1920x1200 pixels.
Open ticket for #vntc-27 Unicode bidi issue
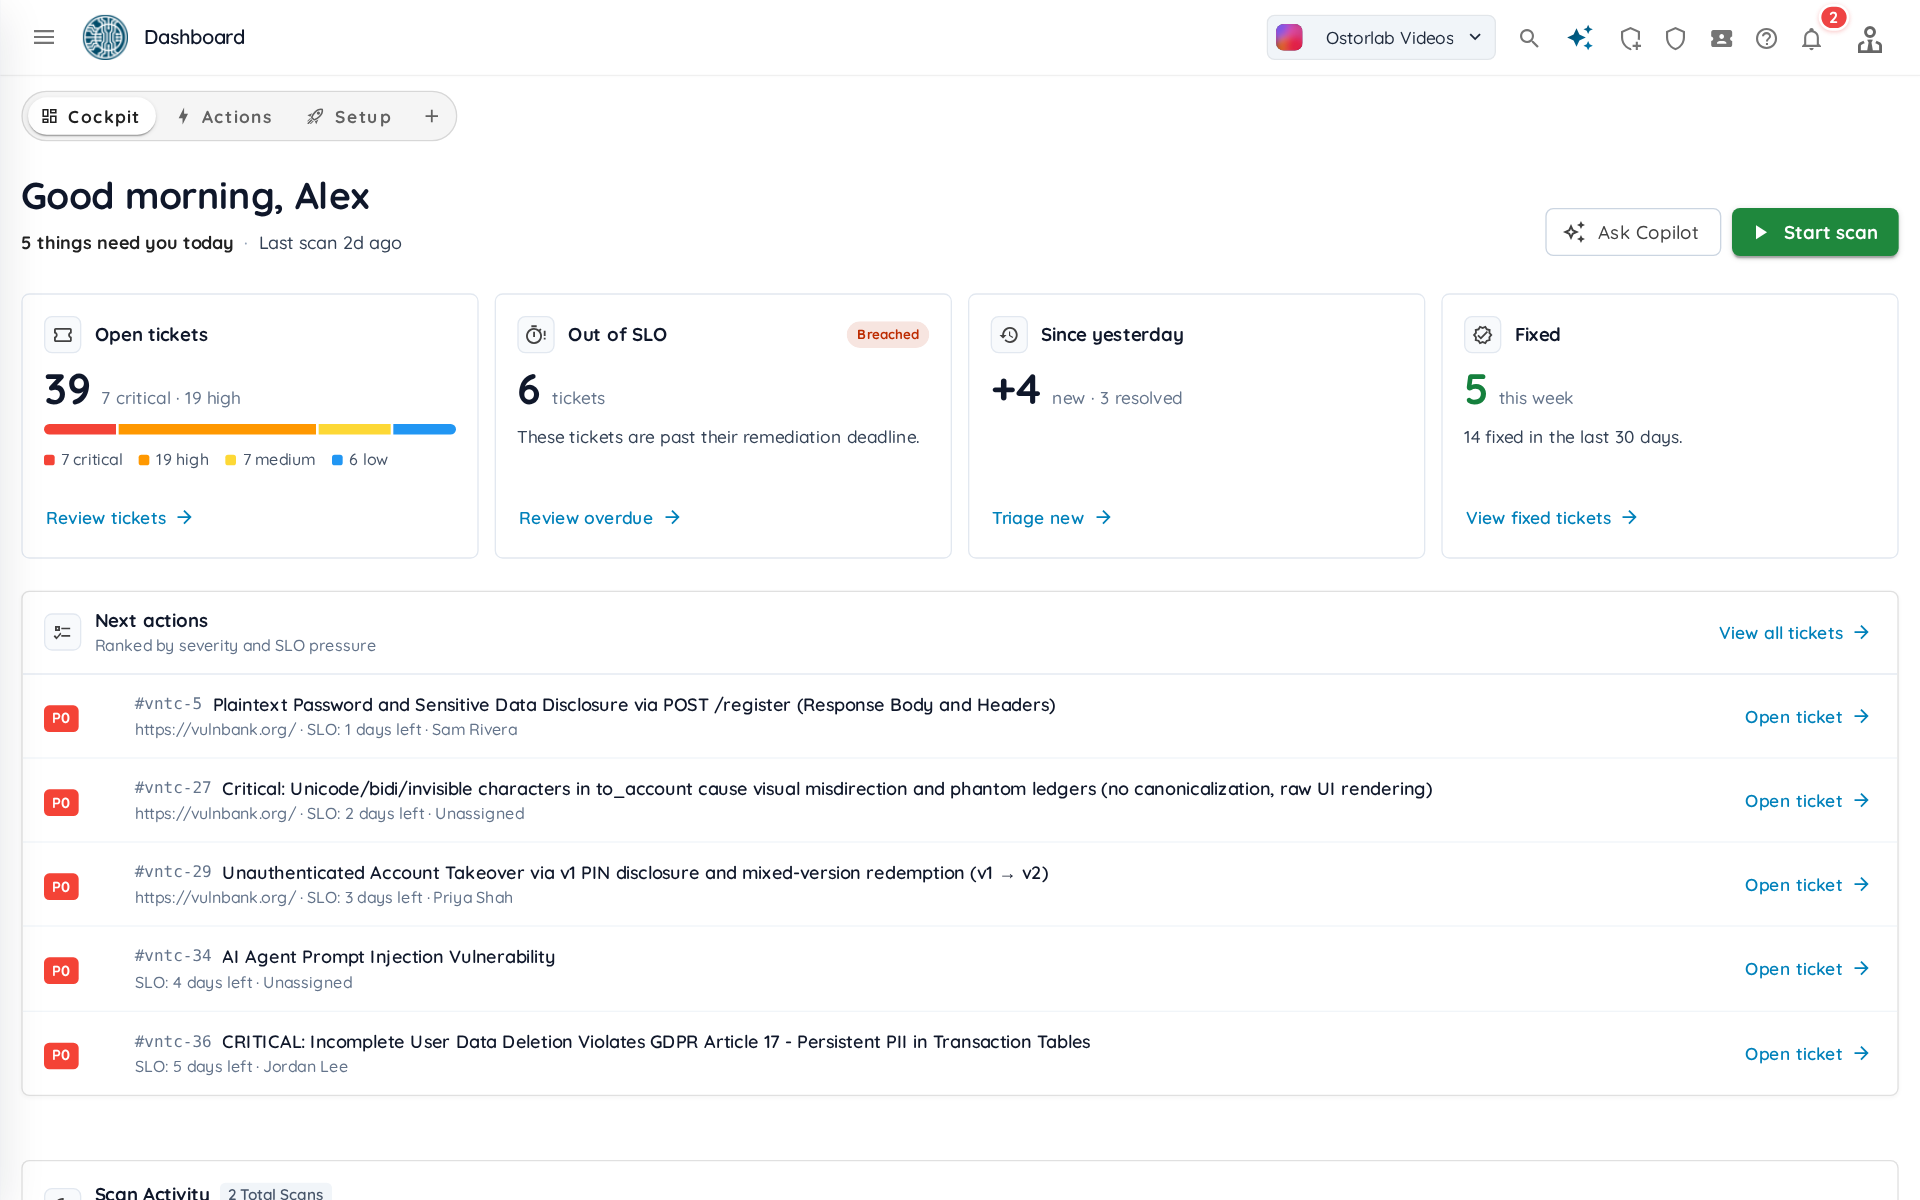coord(1807,801)
